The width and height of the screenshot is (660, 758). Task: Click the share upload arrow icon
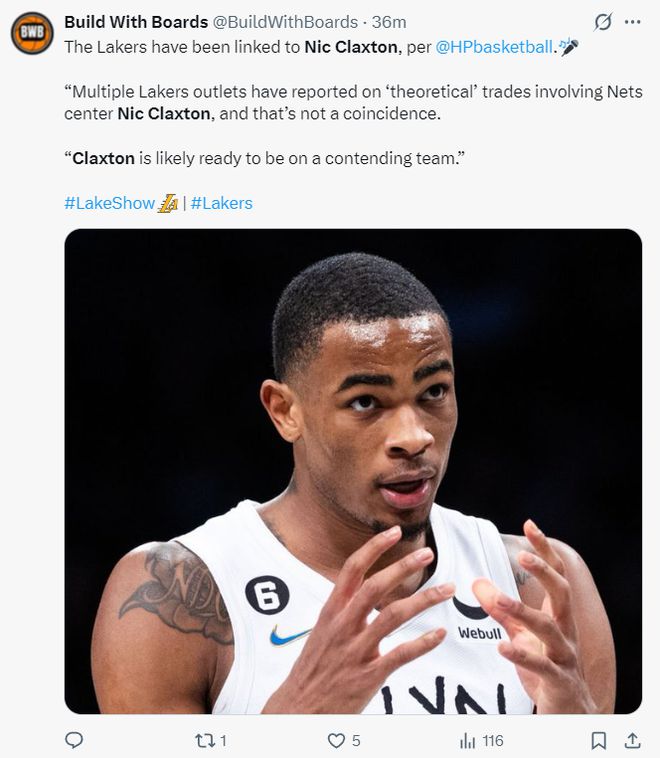pos(632,741)
